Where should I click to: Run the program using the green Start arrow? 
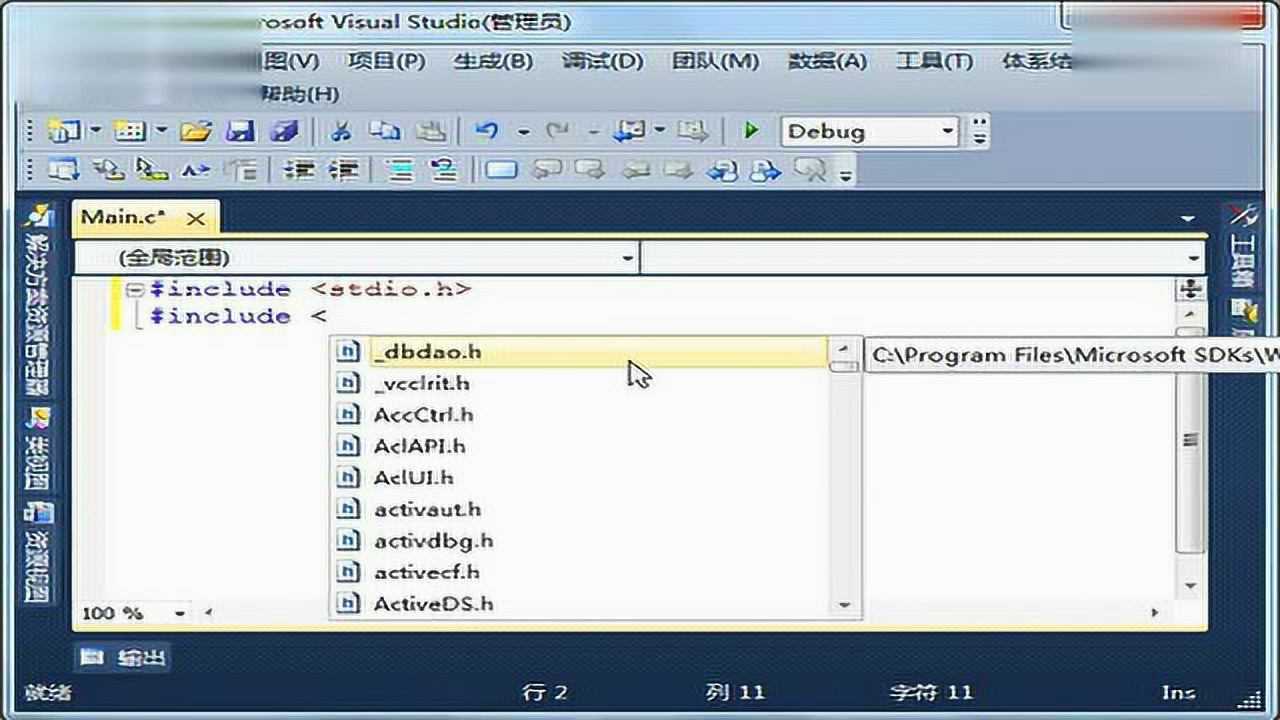click(751, 130)
